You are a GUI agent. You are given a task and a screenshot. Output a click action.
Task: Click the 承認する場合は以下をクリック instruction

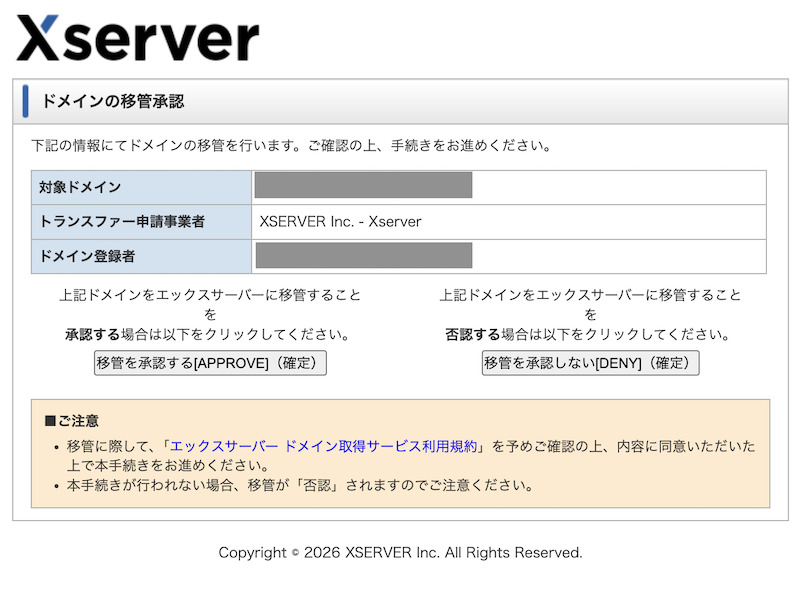[208, 334]
